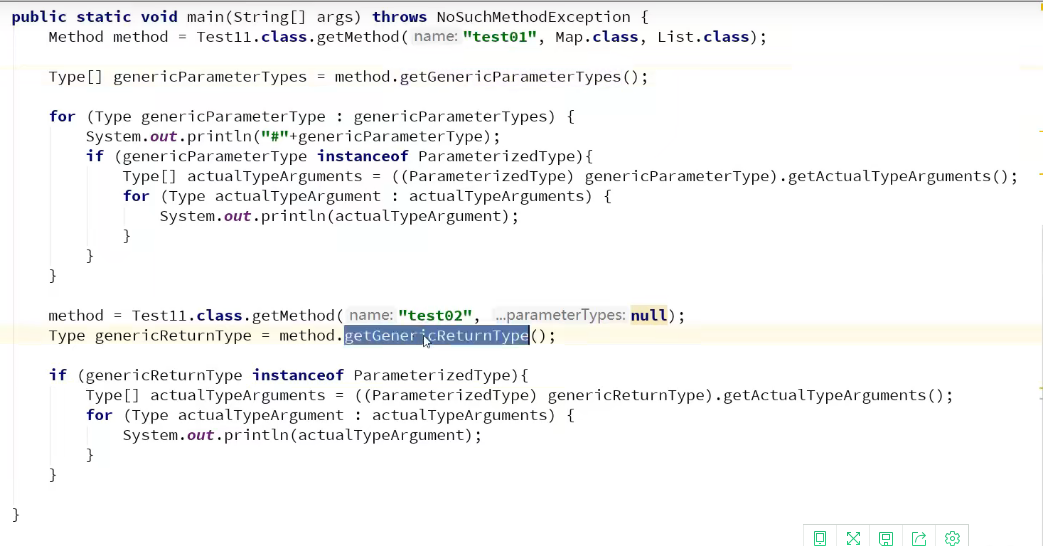Click (ParameterizedType) cast before genericParameterType
1043x546 pixels.
pos(487,176)
